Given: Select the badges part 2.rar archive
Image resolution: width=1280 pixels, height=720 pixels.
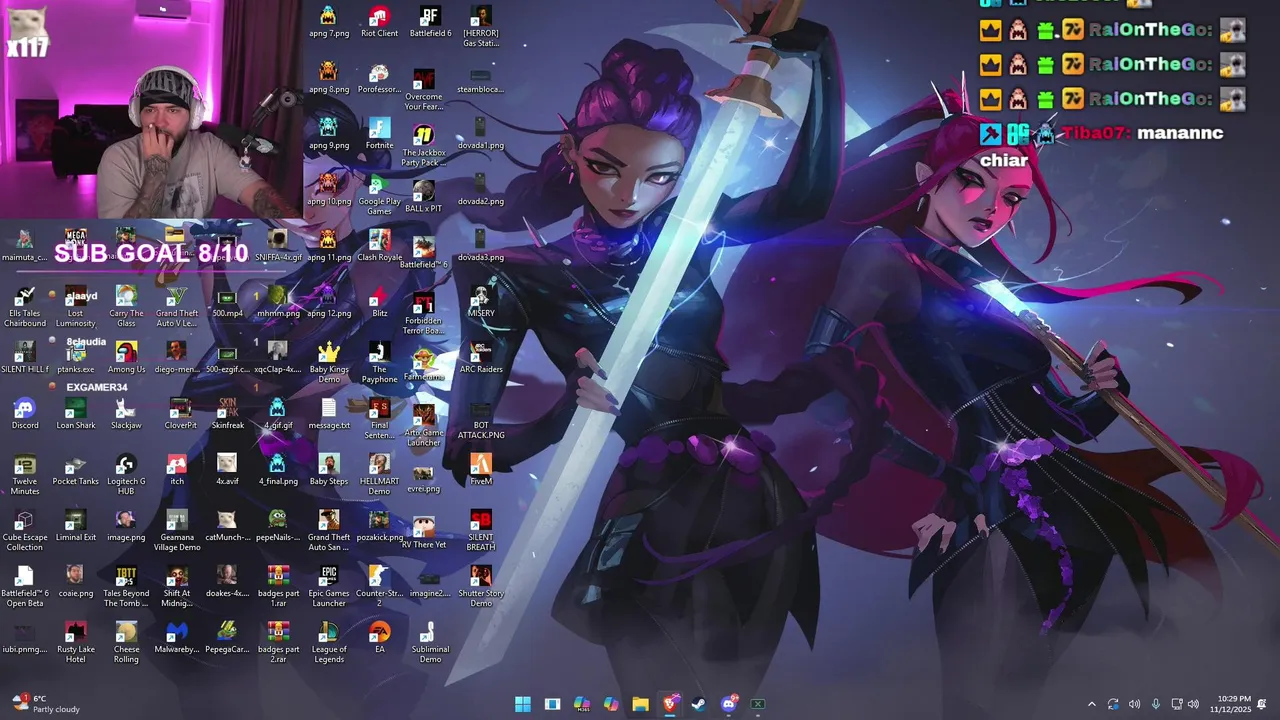Looking at the screenshot, I should click(278, 643).
